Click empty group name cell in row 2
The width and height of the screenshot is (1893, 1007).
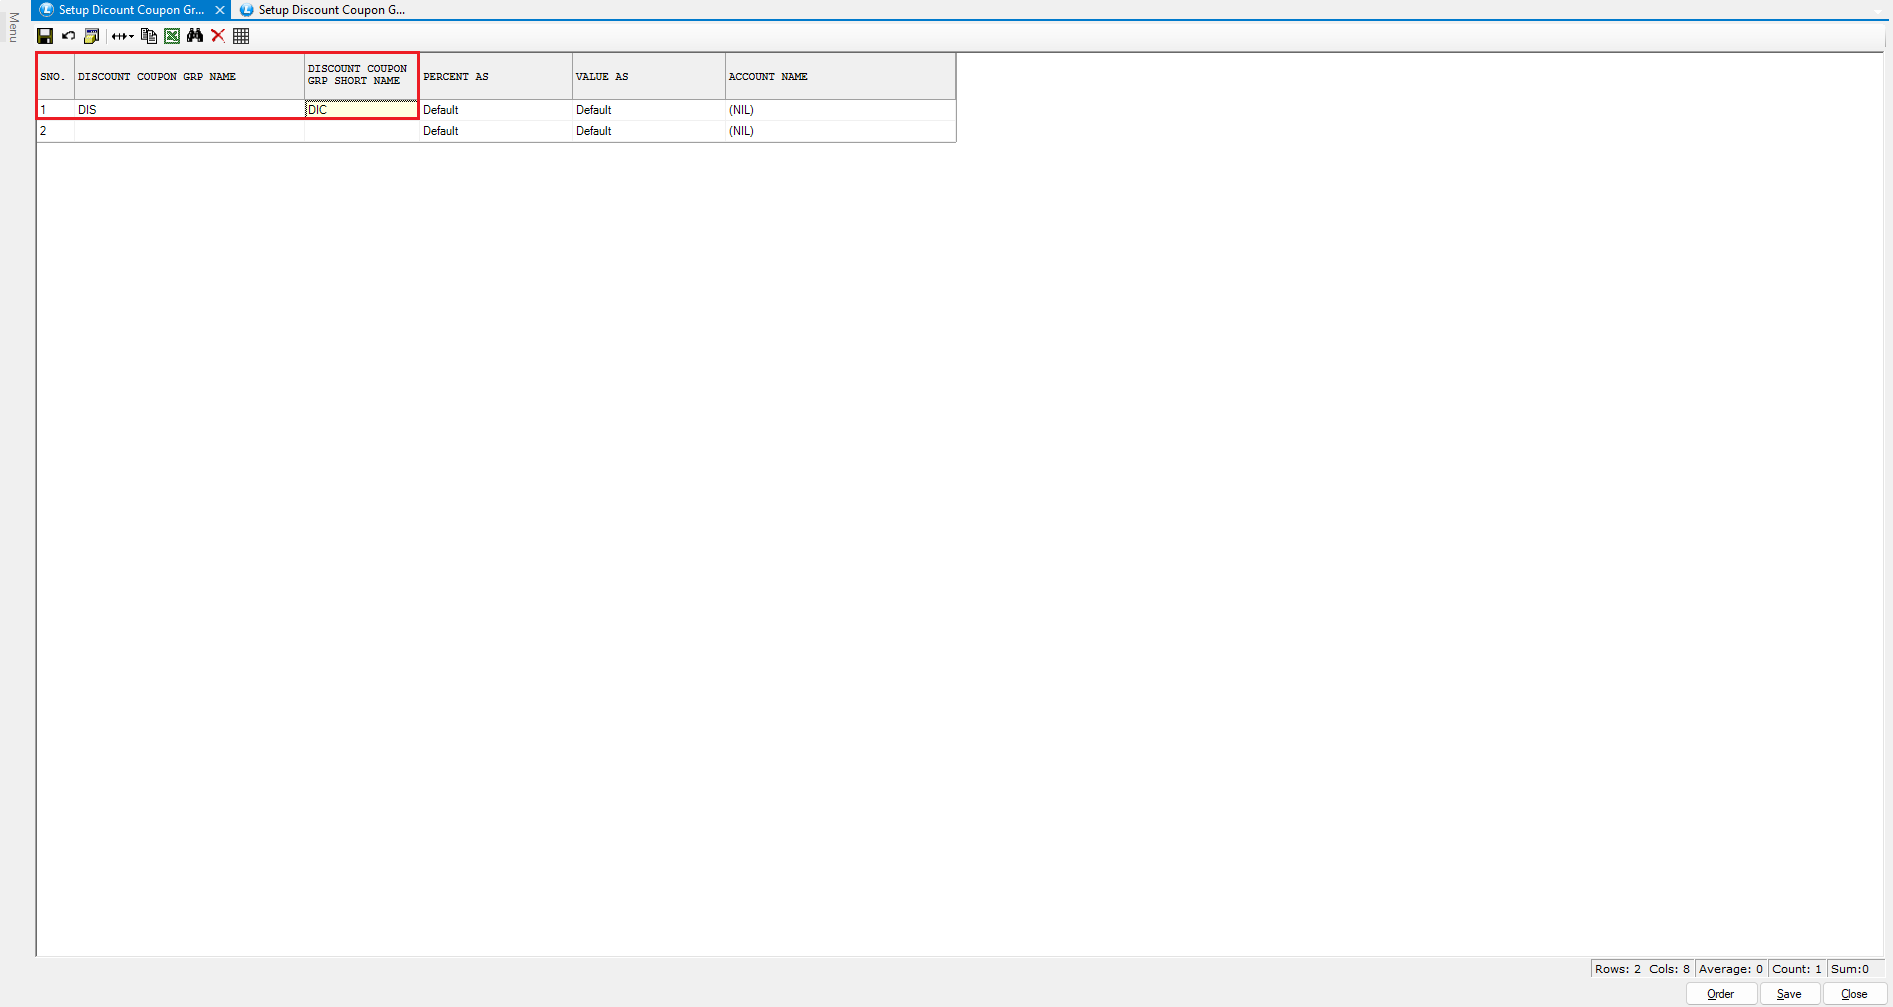click(x=189, y=131)
